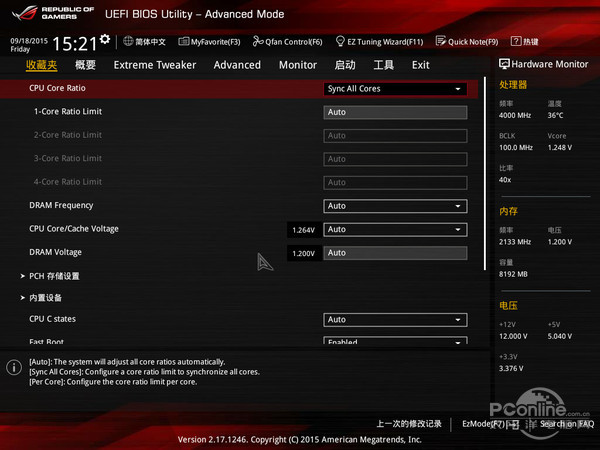Open CPU Core Ratio dropdown
600x450 pixels.
[x=395, y=89]
